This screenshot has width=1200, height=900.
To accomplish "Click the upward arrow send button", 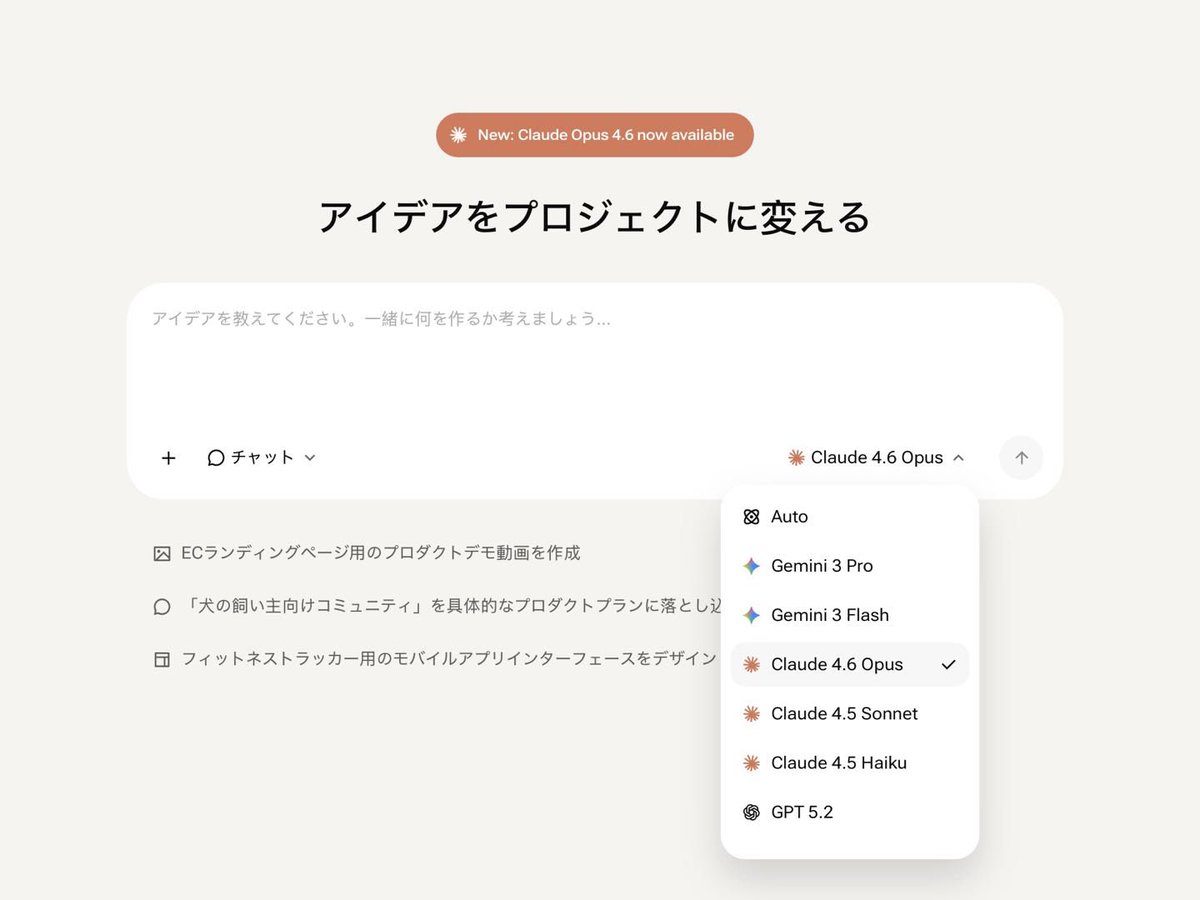I will (1021, 457).
